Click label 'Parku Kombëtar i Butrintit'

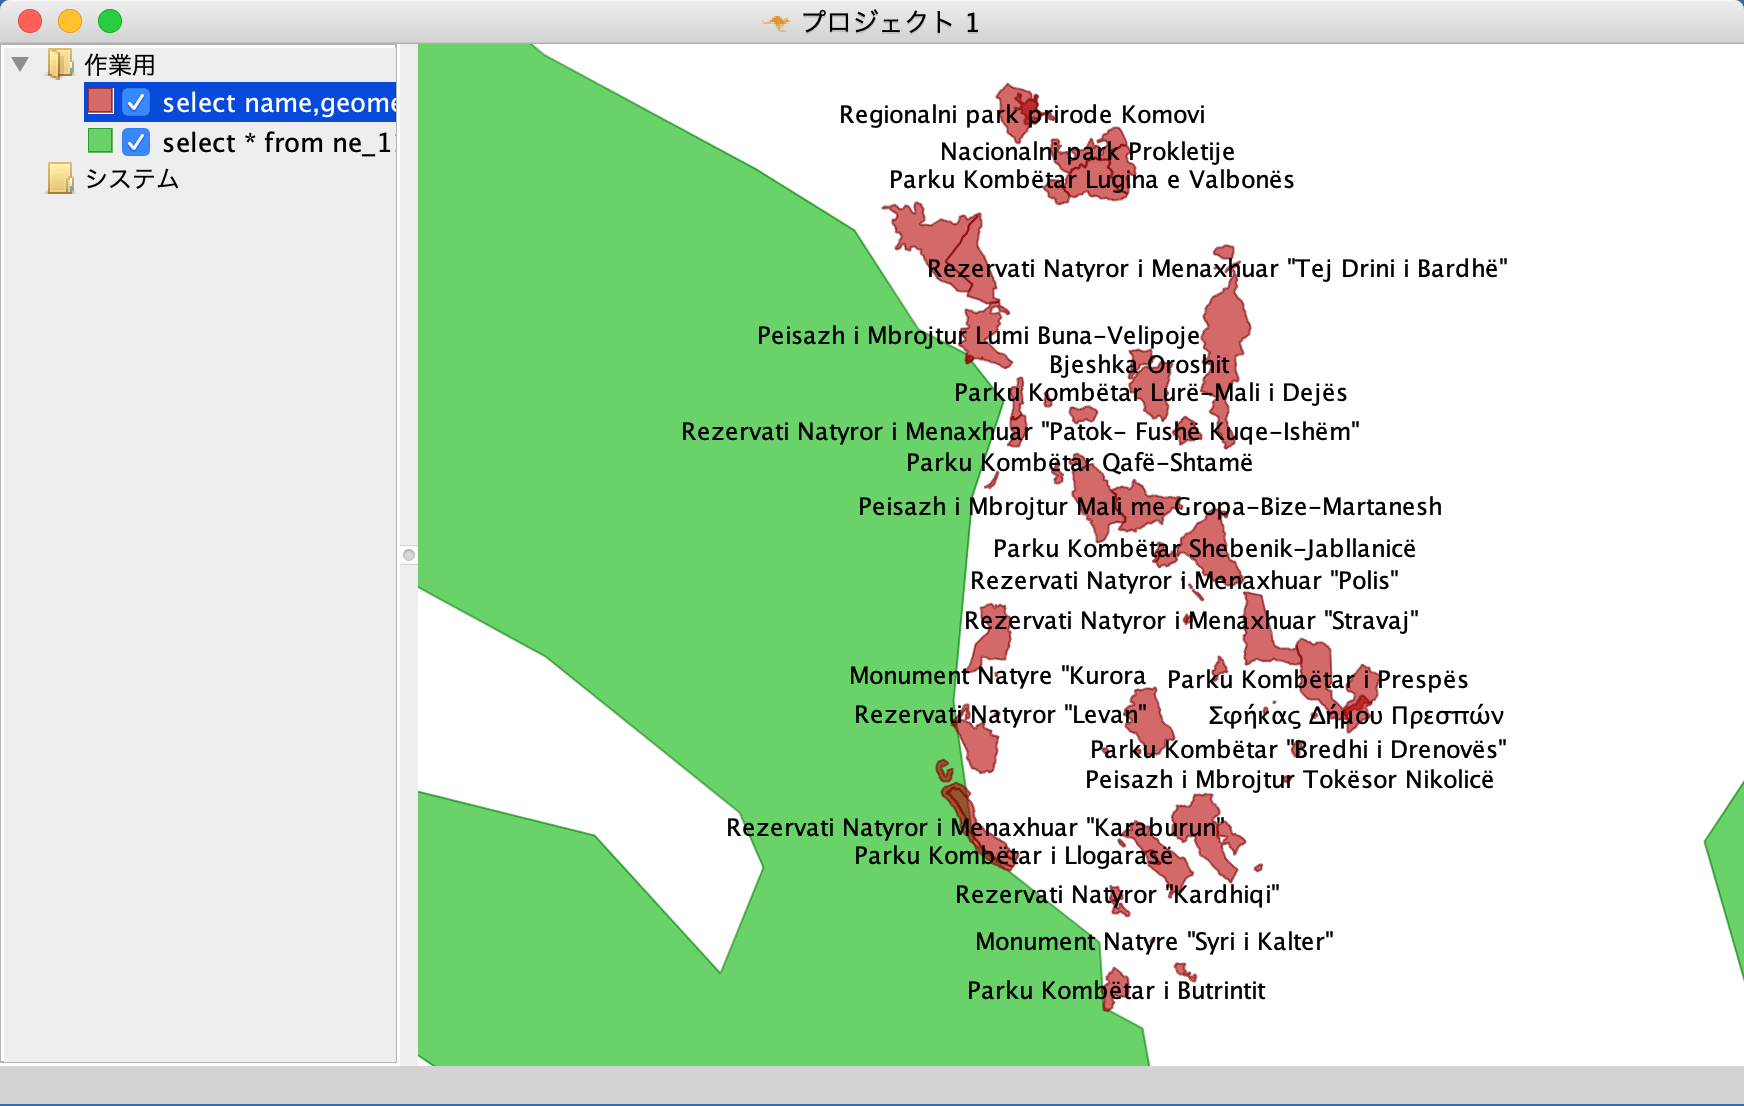pos(1116,991)
